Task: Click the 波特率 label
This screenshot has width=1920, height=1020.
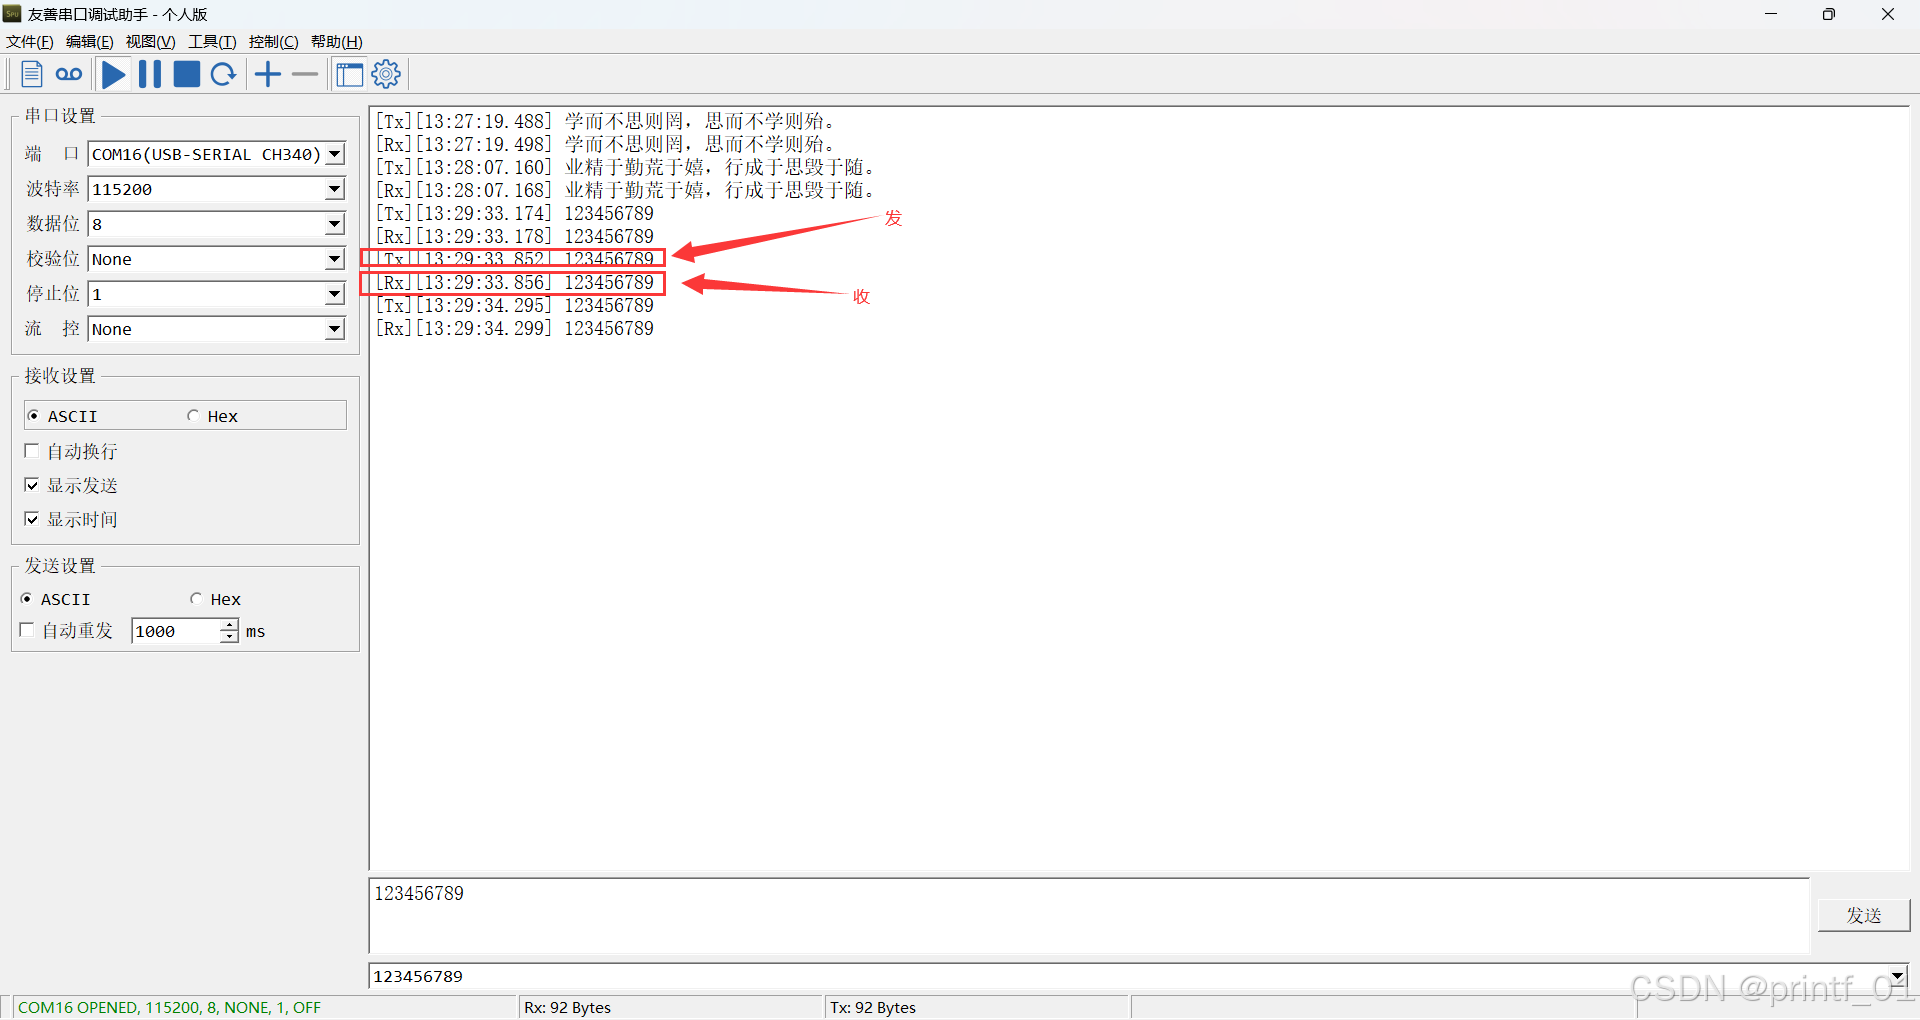Action: 53,189
